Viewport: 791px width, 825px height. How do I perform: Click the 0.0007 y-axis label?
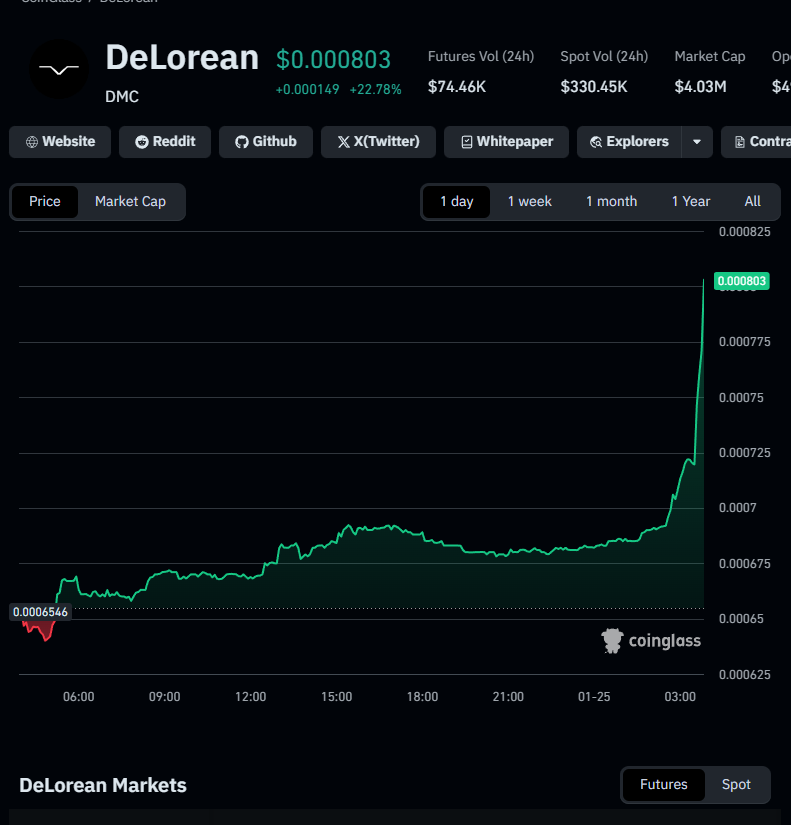point(737,508)
